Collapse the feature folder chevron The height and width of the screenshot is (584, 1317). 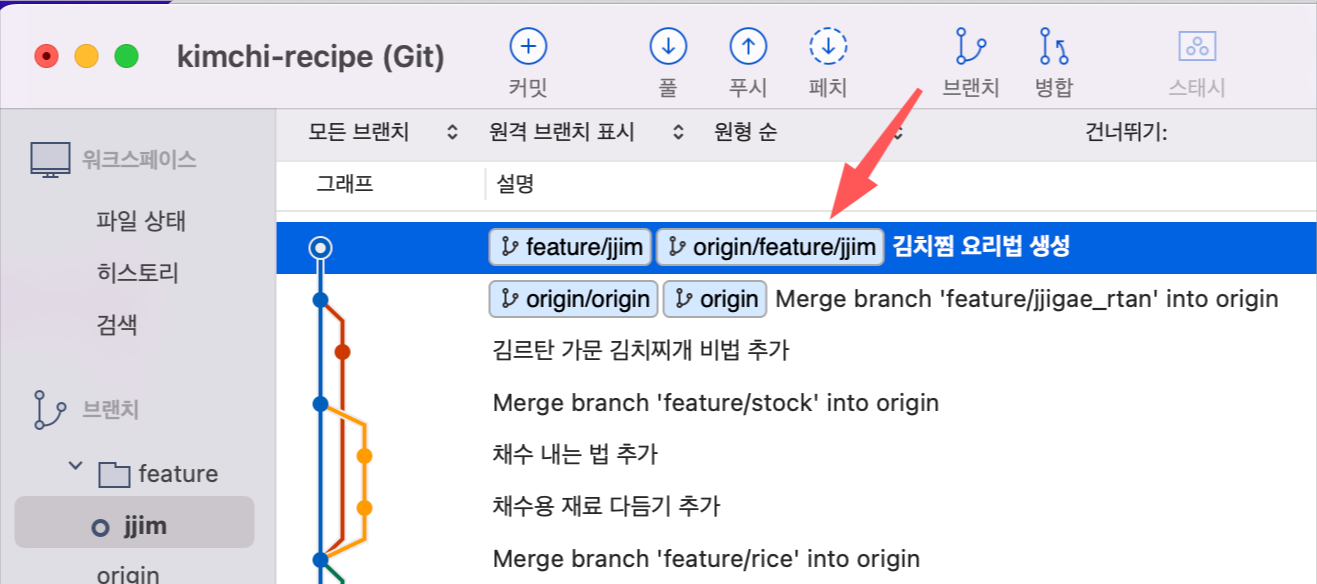pos(75,468)
